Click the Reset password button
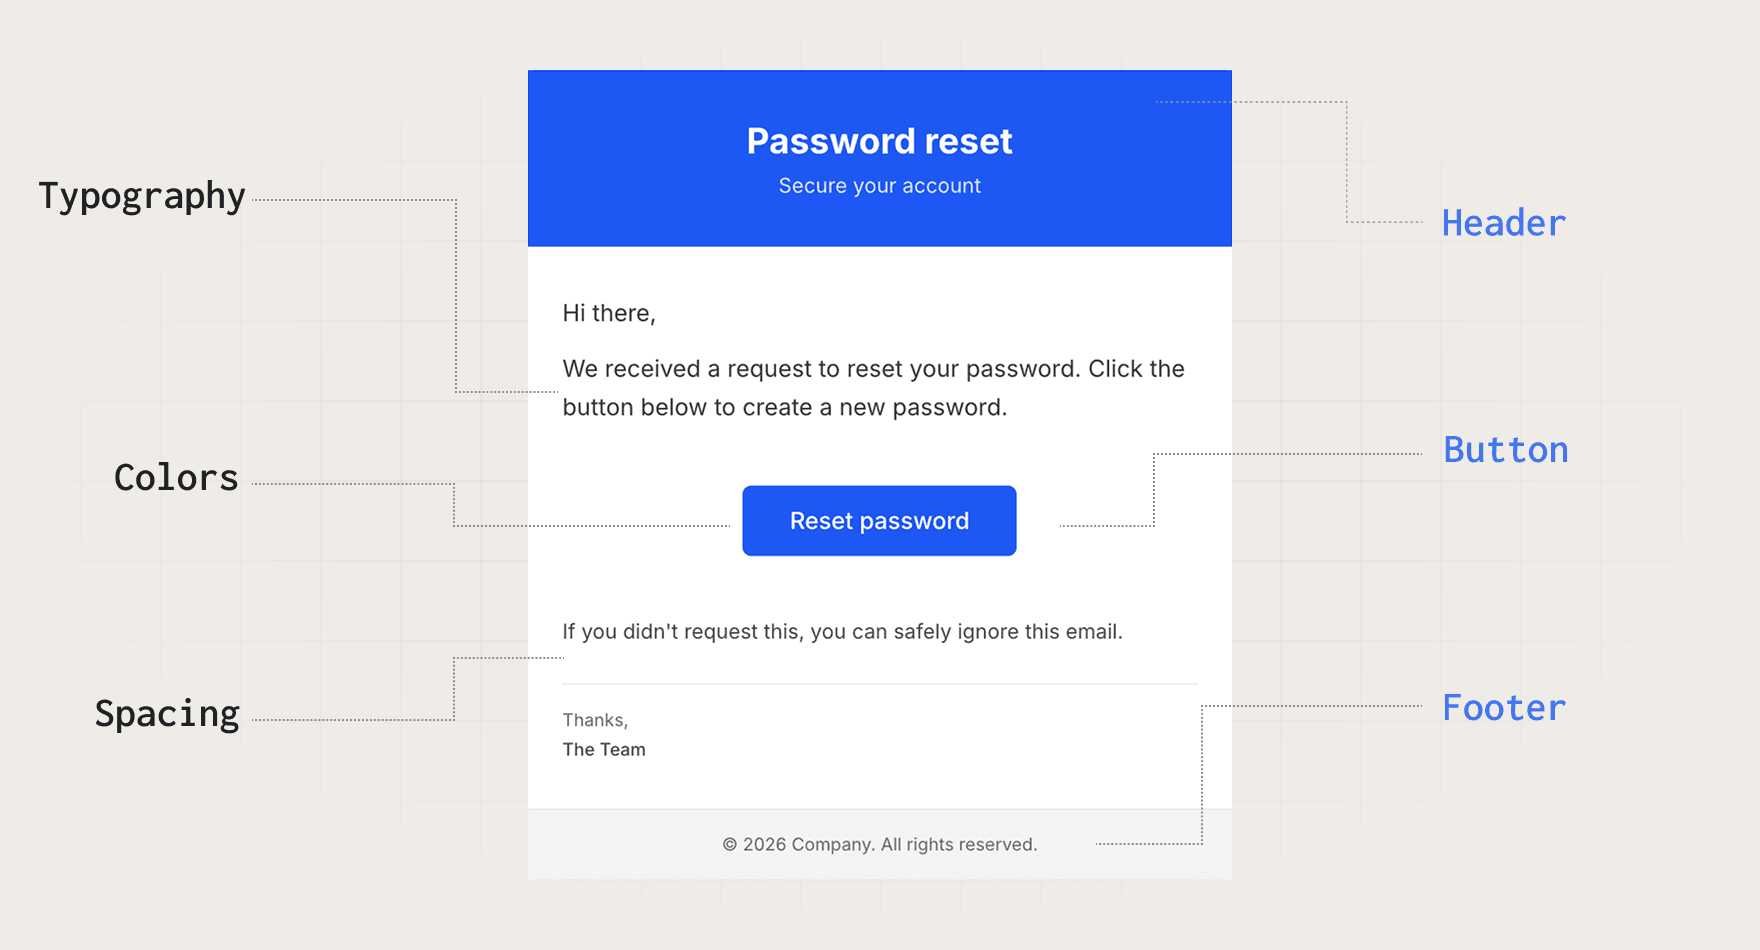Image resolution: width=1760 pixels, height=950 pixels. tap(879, 521)
